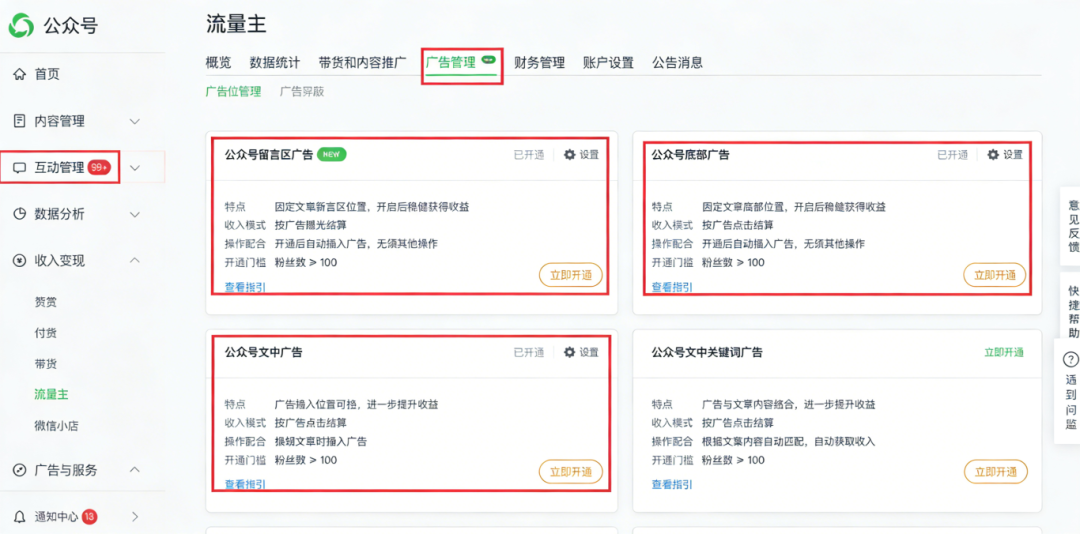Click the 公众号底部广告 card title
This screenshot has width=1080, height=534.
[690, 155]
